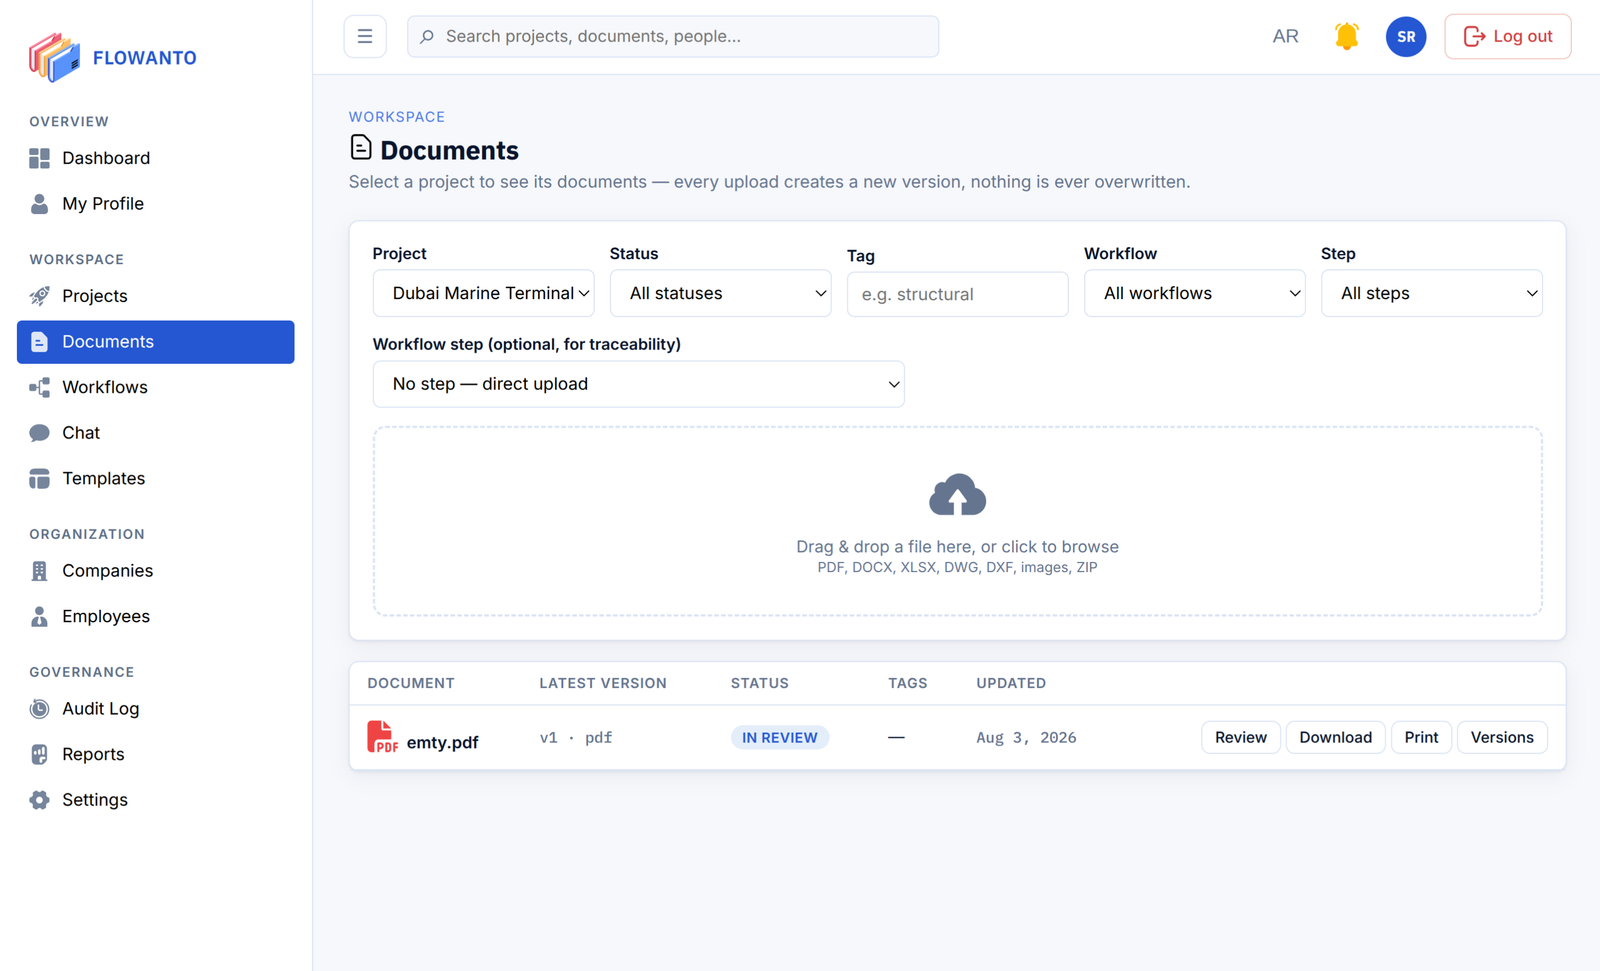Go to Employees in the sidebar
This screenshot has width=1600, height=971.
(155, 617)
